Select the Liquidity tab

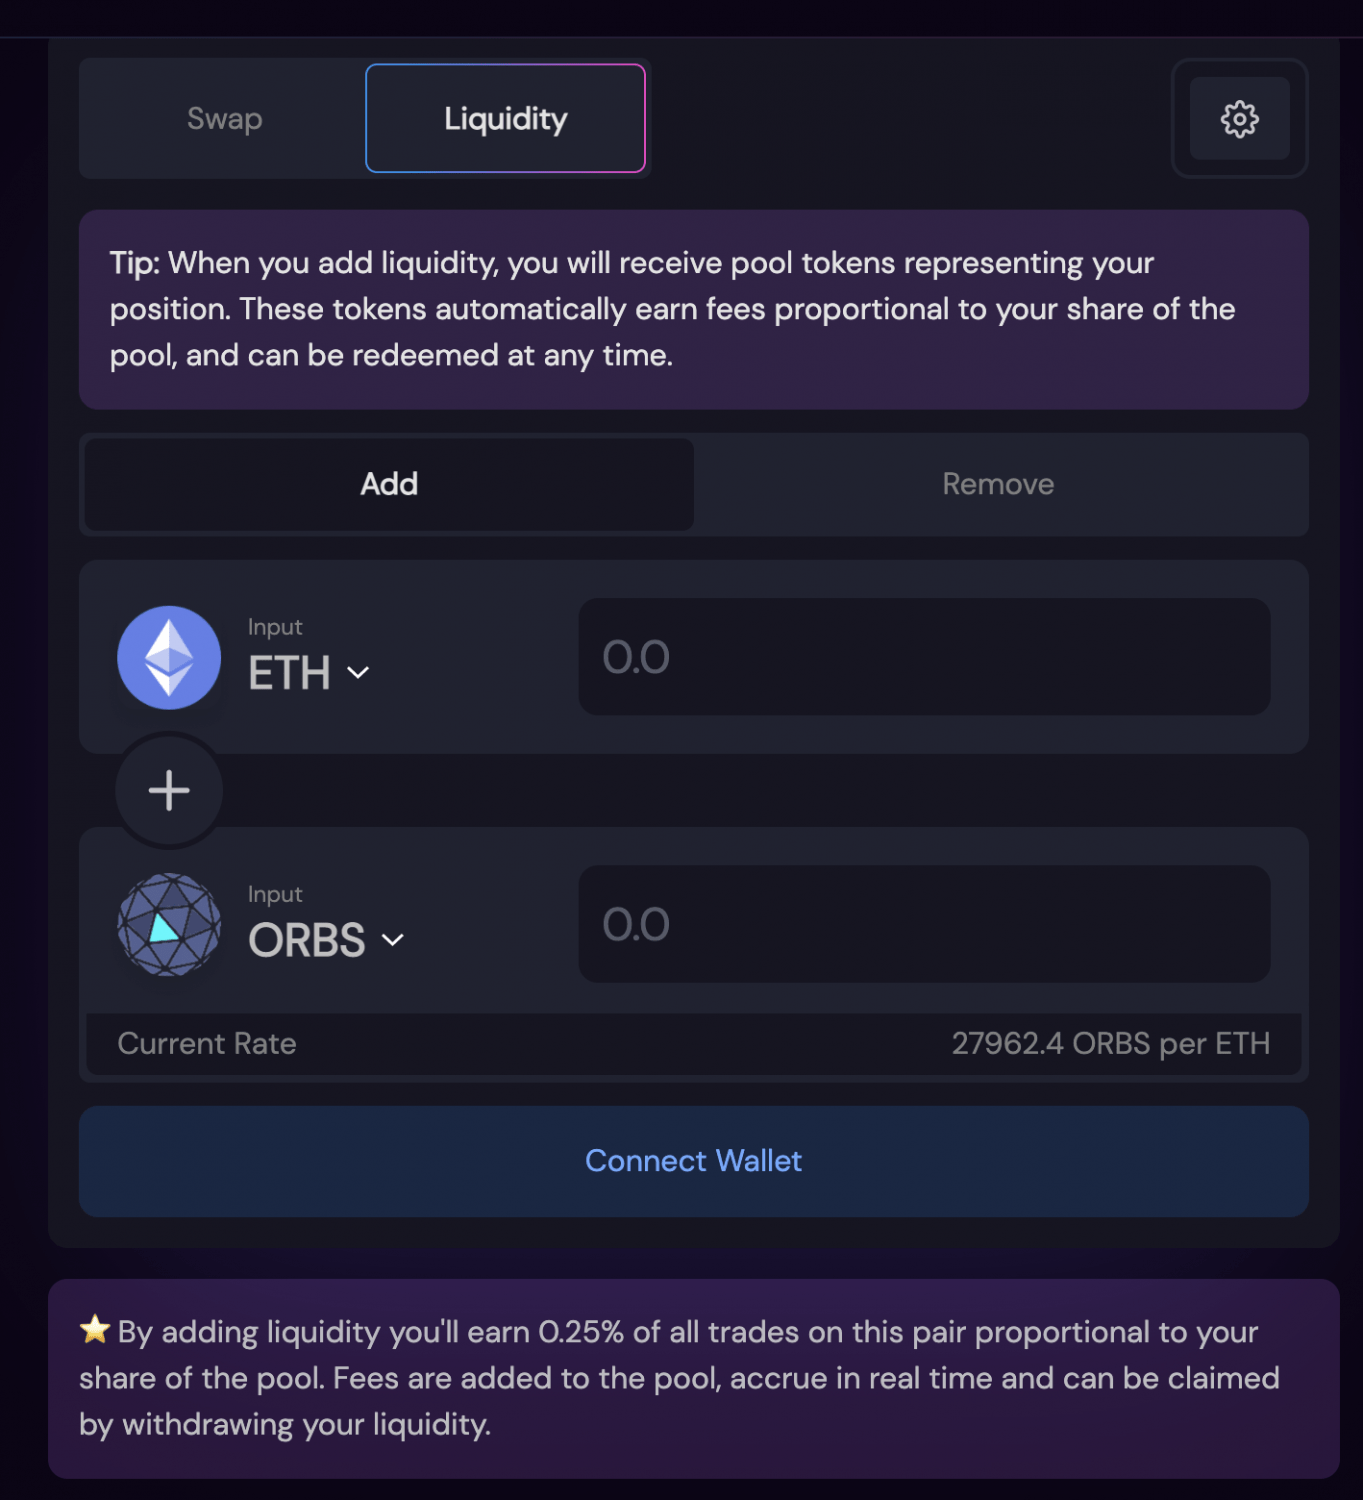(x=505, y=118)
